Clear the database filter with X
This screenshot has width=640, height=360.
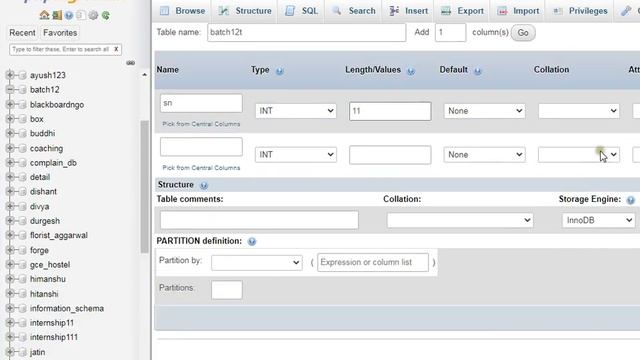(116, 49)
